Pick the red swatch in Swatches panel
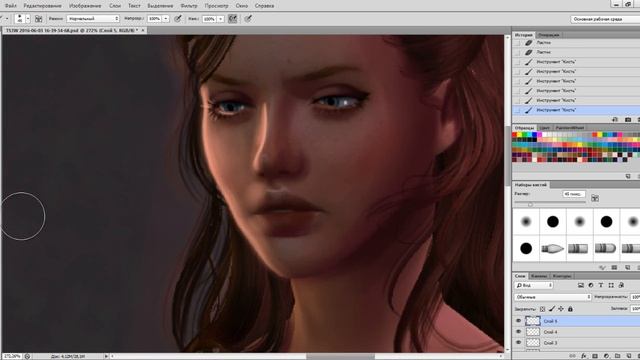 tap(515, 135)
